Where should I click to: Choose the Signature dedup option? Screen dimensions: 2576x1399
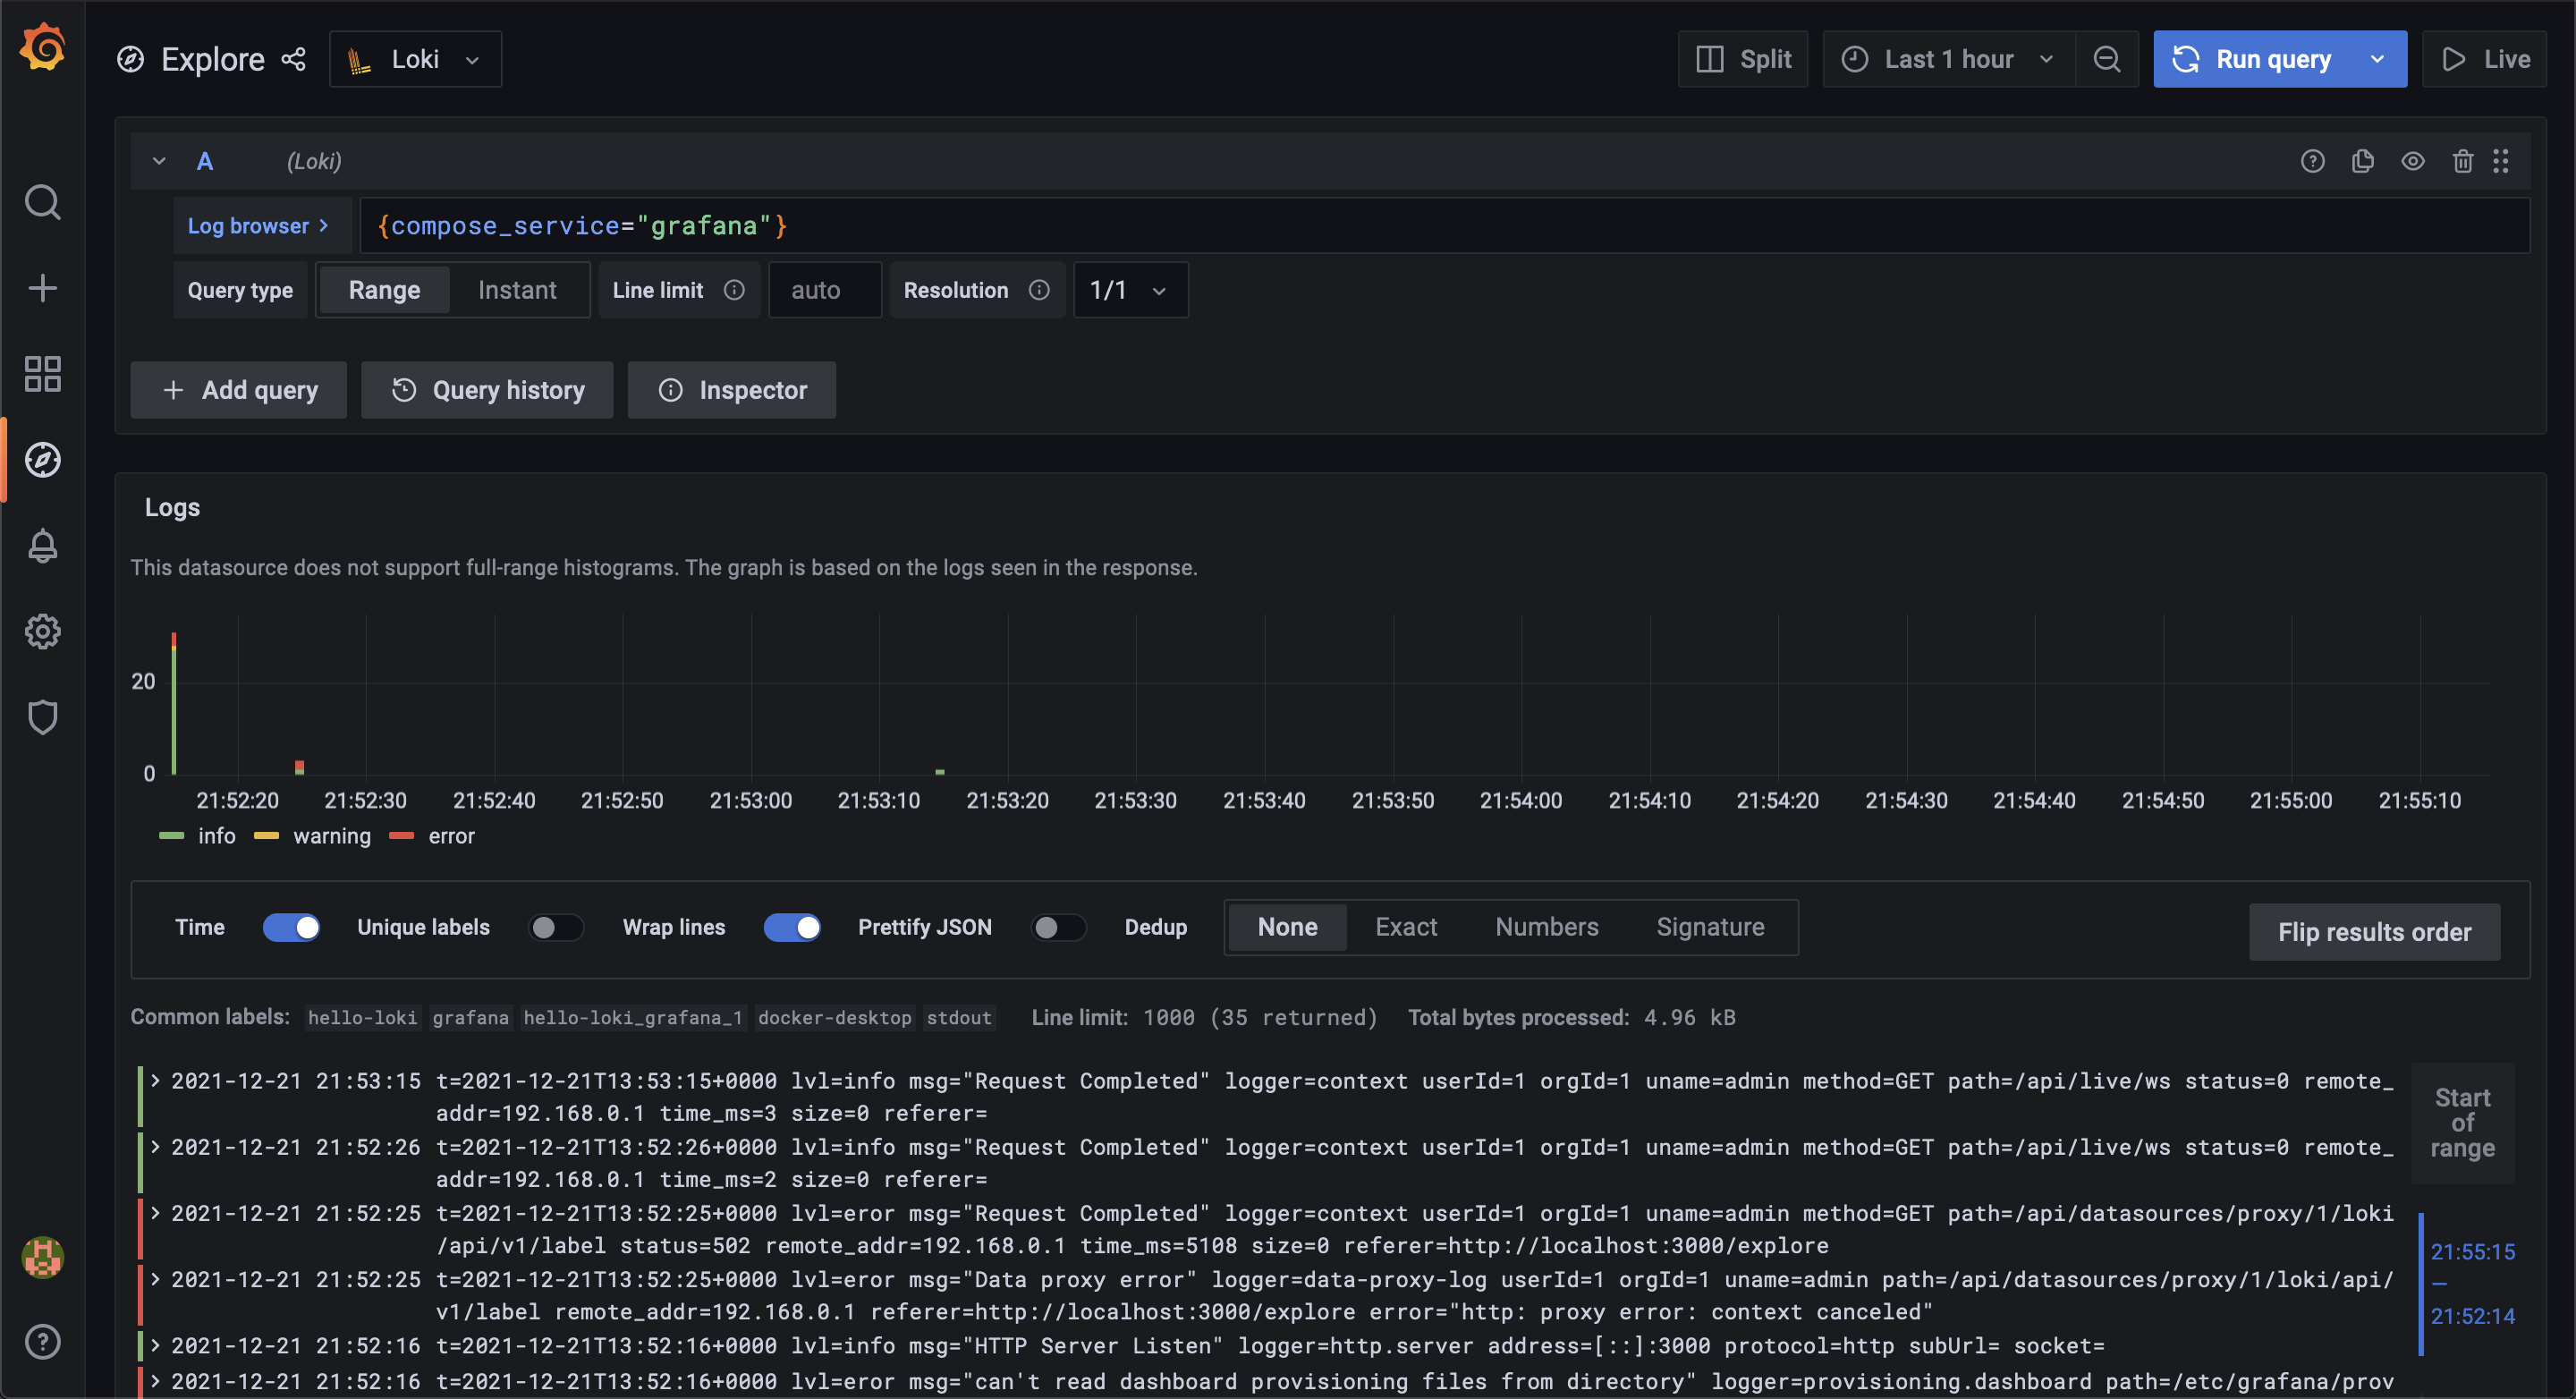[1709, 927]
